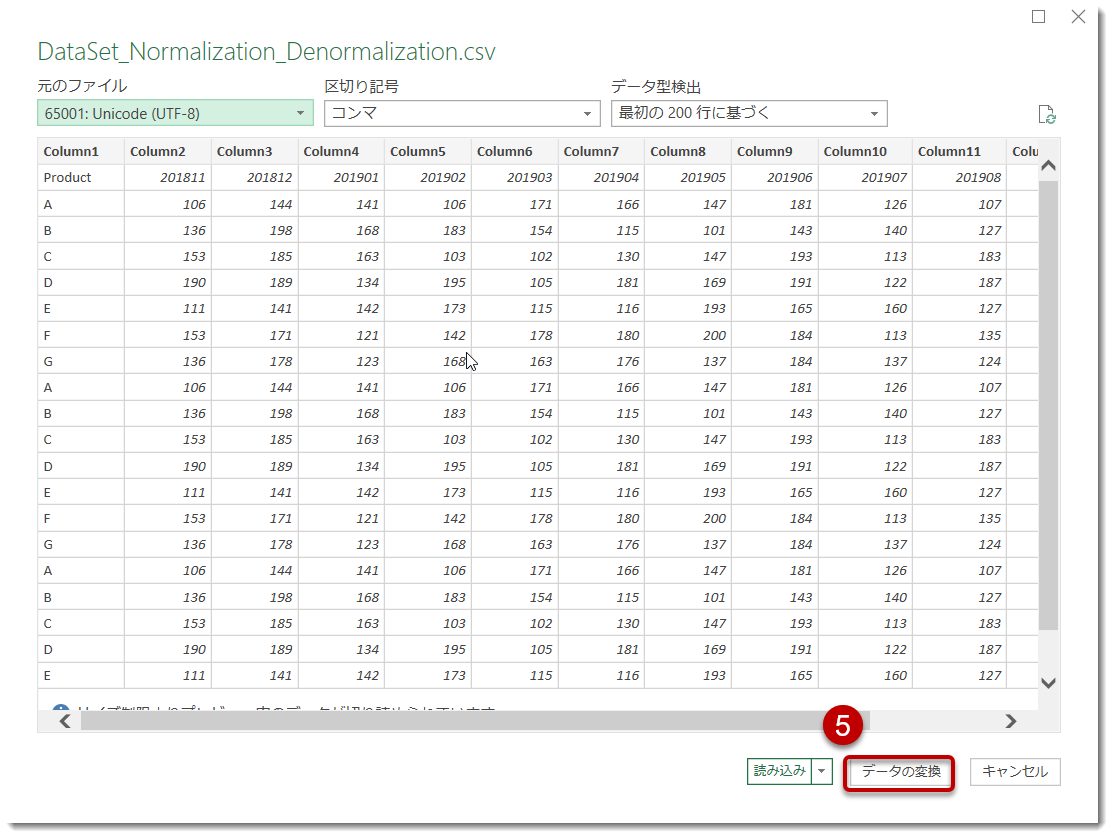Select the Column5 header
The image size is (1113, 838).
point(427,152)
